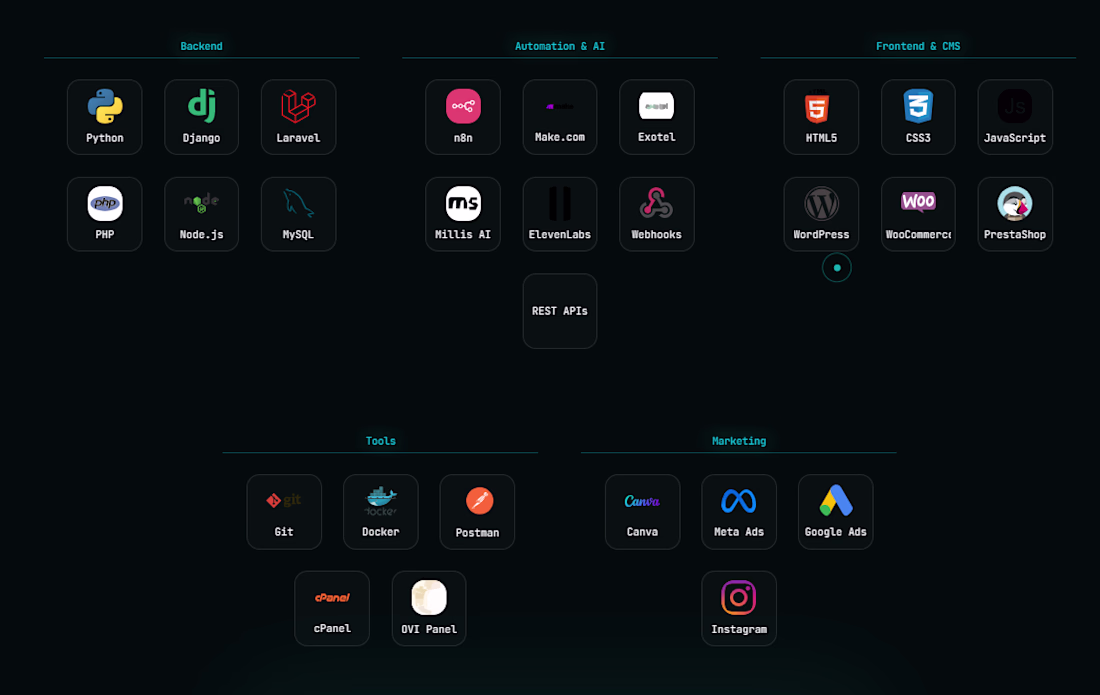1100x695 pixels.
Task: Click the Marketing section heading
Action: click(x=739, y=441)
